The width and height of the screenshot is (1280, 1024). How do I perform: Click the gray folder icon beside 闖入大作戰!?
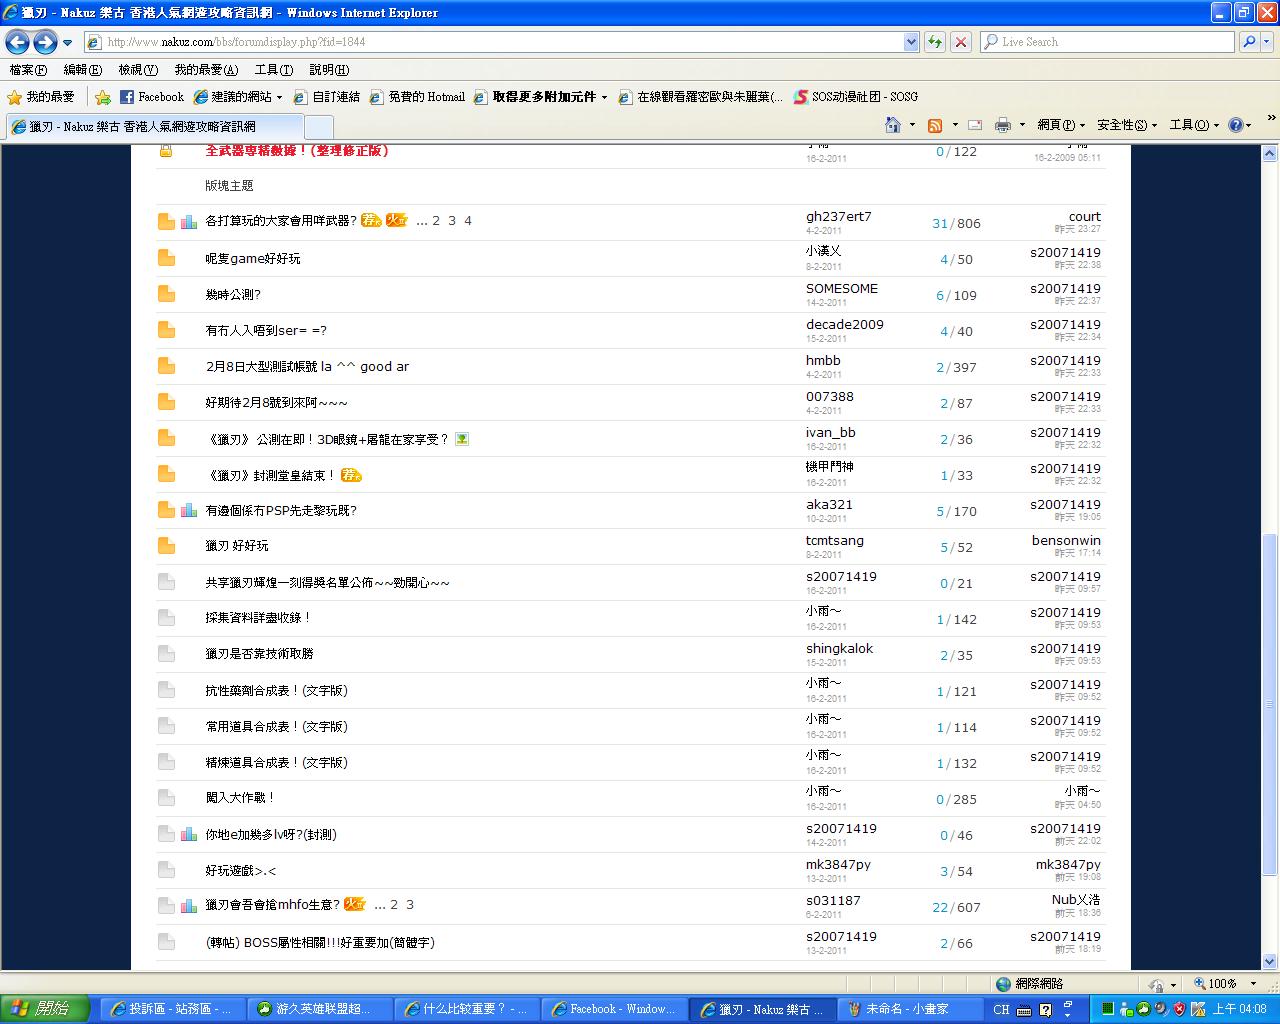point(166,798)
